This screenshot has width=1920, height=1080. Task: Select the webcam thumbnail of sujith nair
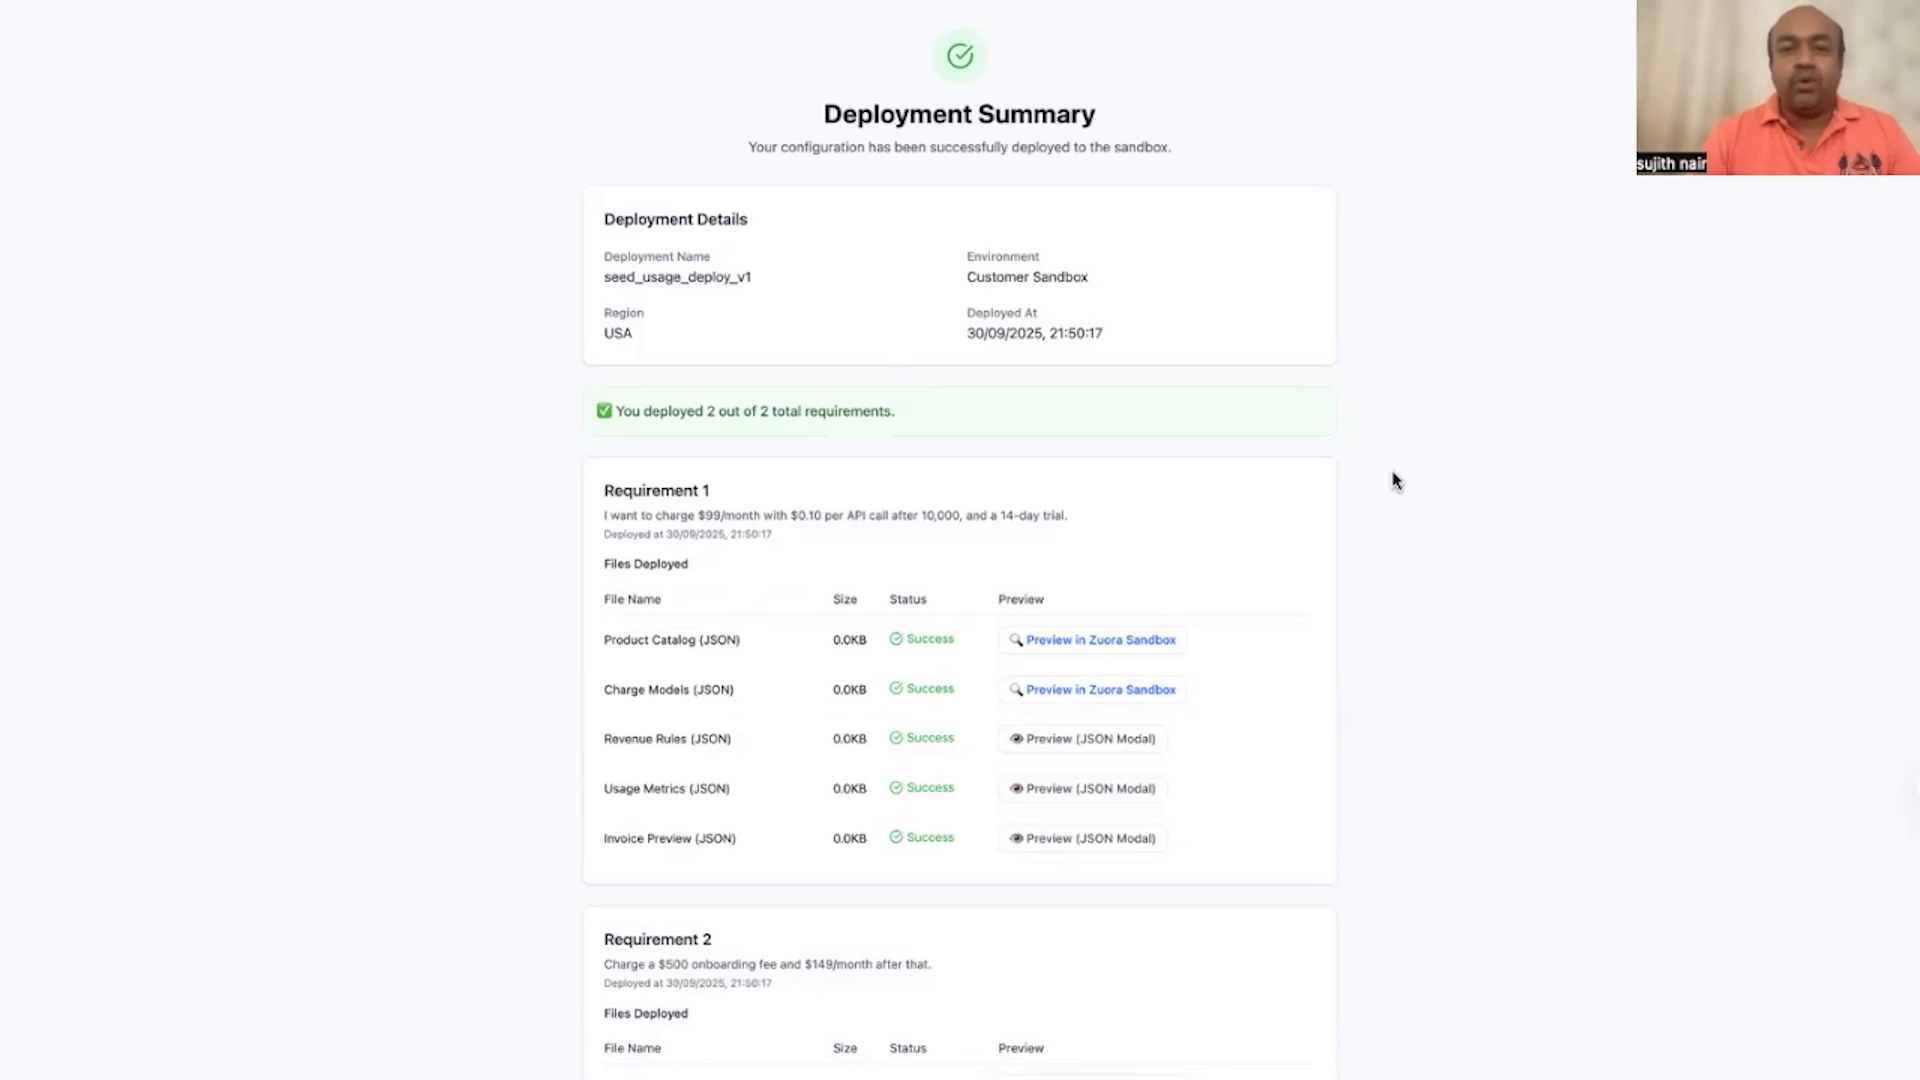[1776, 88]
